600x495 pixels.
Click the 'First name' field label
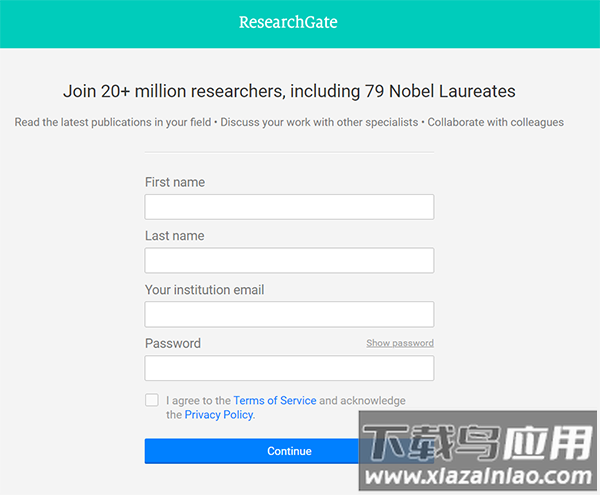tap(175, 182)
